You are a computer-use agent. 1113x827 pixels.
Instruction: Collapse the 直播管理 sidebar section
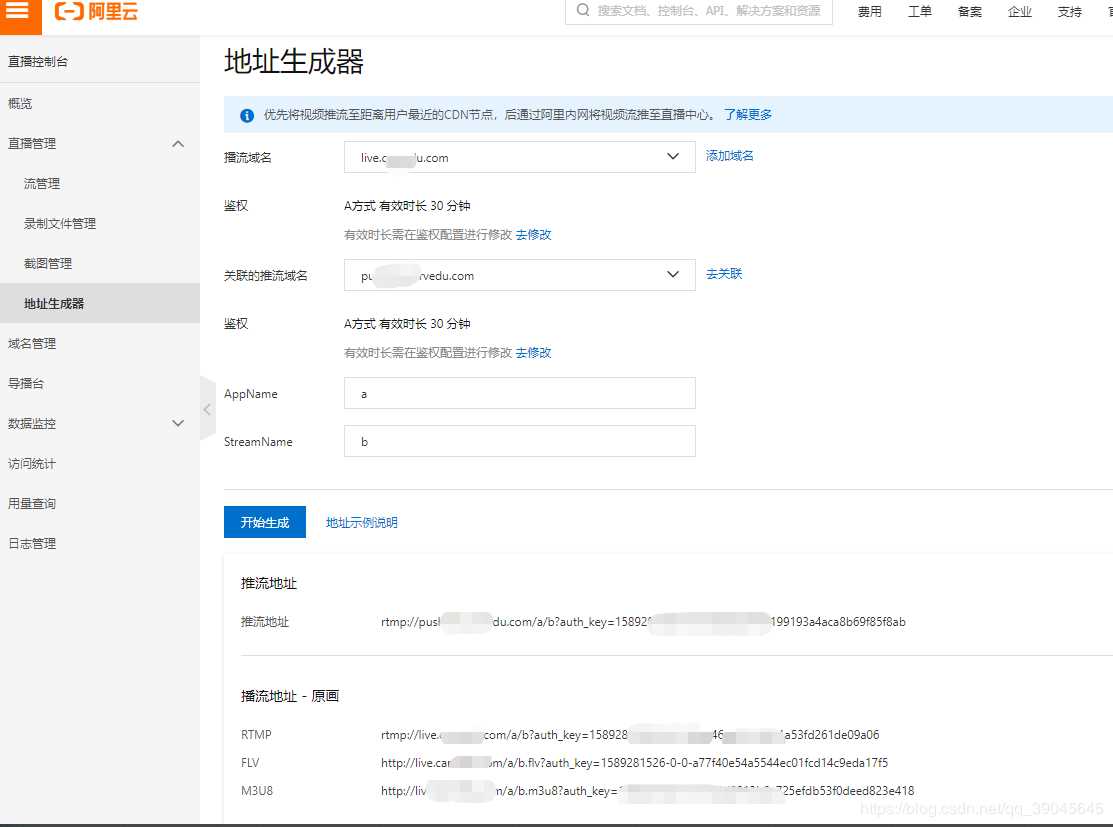click(178, 143)
